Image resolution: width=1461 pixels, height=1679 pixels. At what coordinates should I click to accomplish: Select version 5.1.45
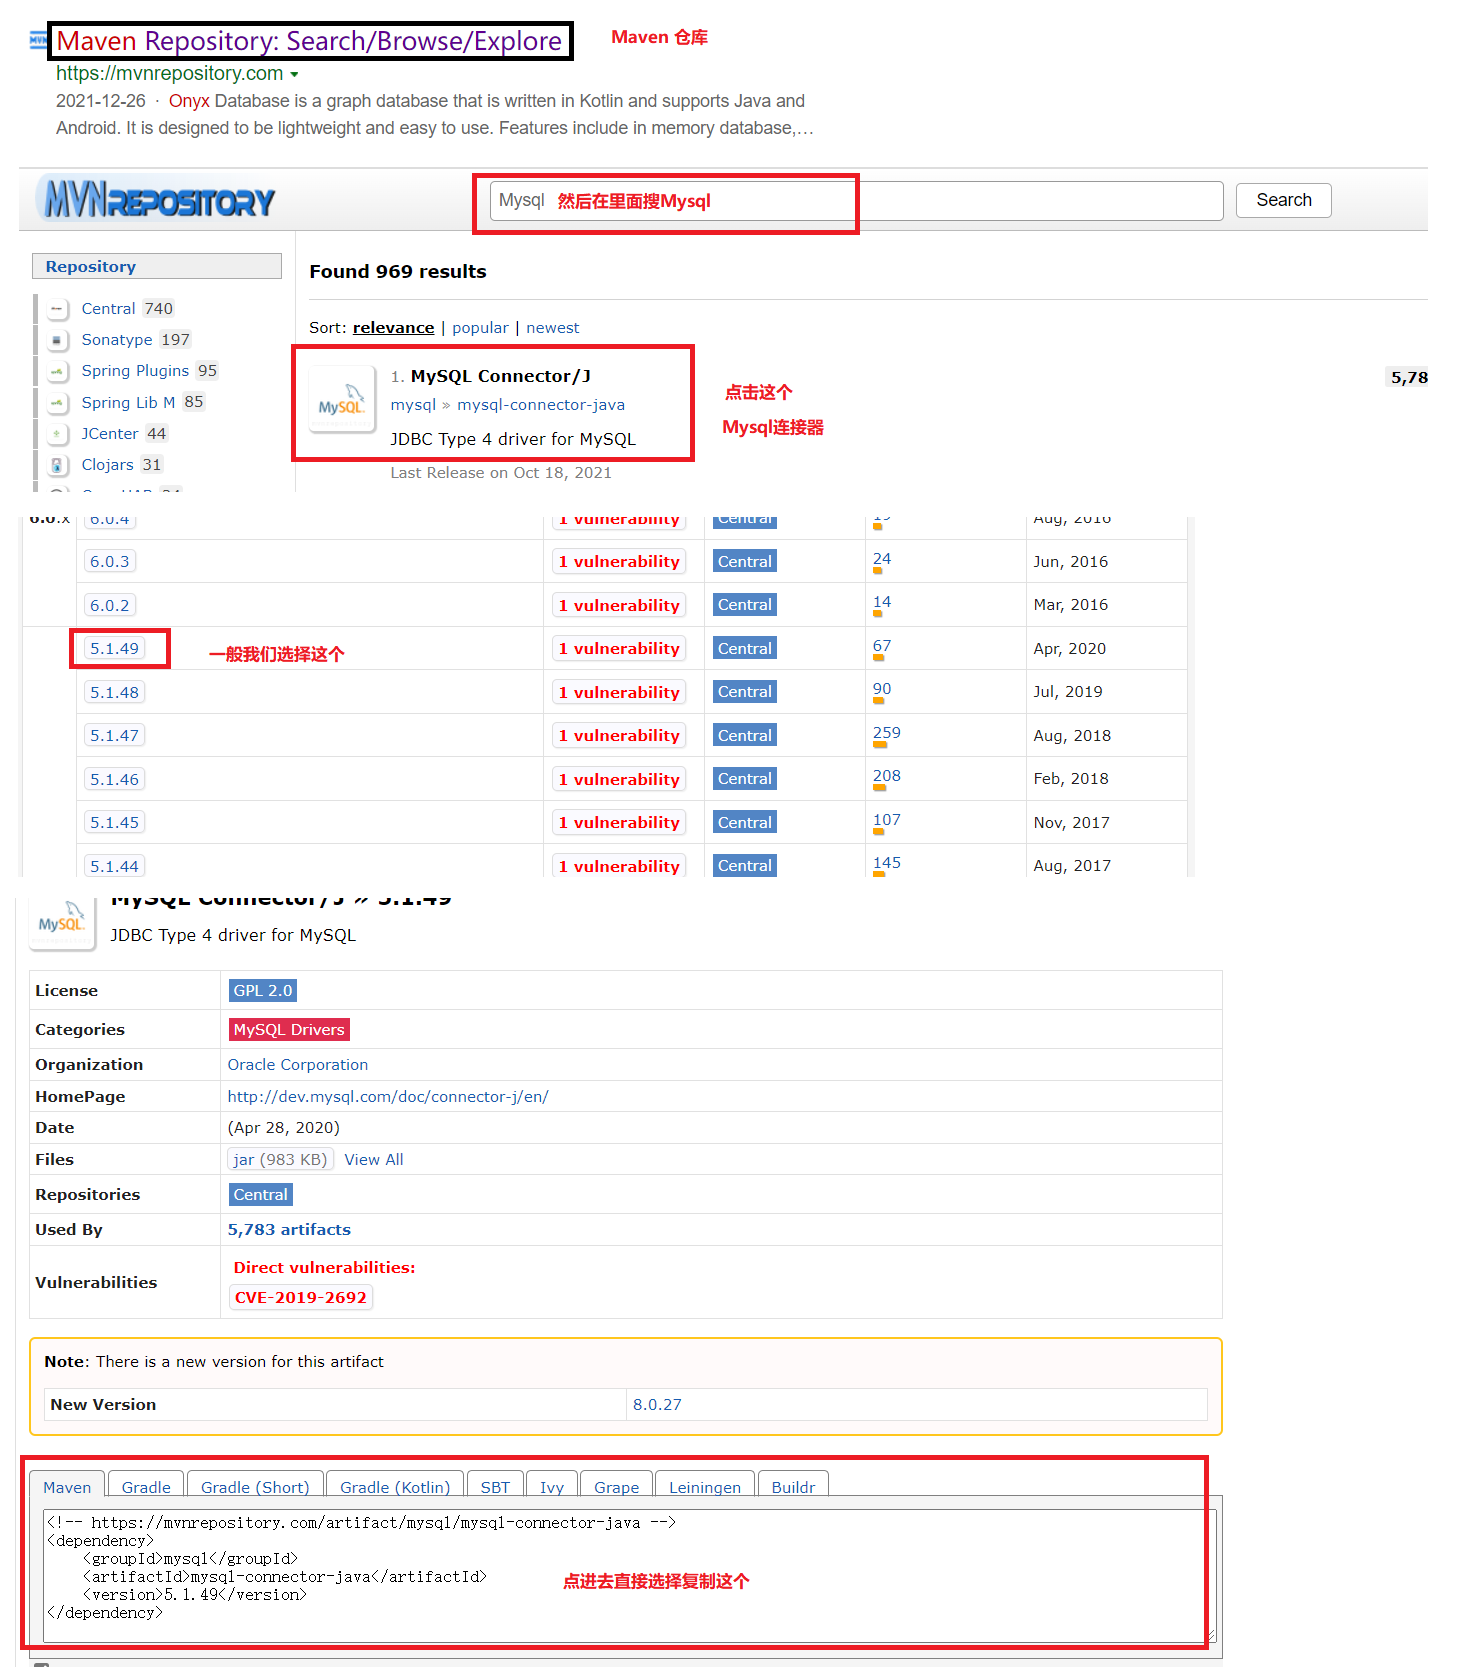[114, 823]
